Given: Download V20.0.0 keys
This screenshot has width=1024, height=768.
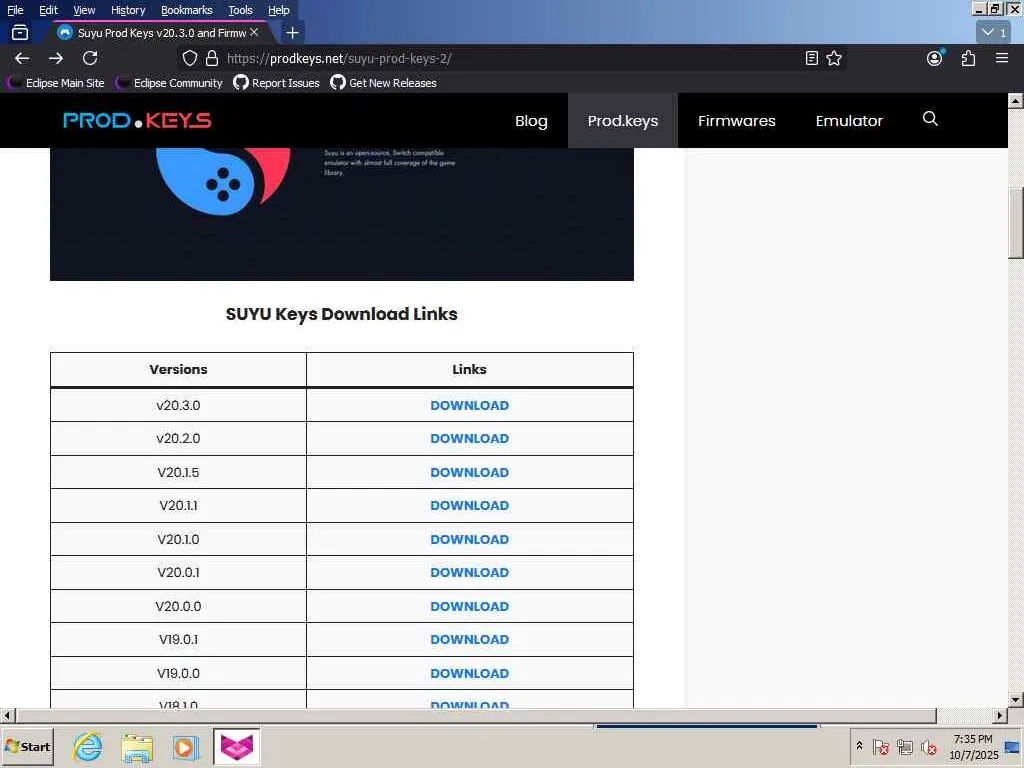Looking at the screenshot, I should 470,606.
